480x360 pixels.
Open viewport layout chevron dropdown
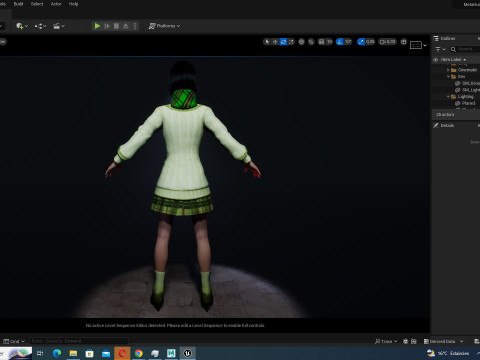(x=425, y=45)
